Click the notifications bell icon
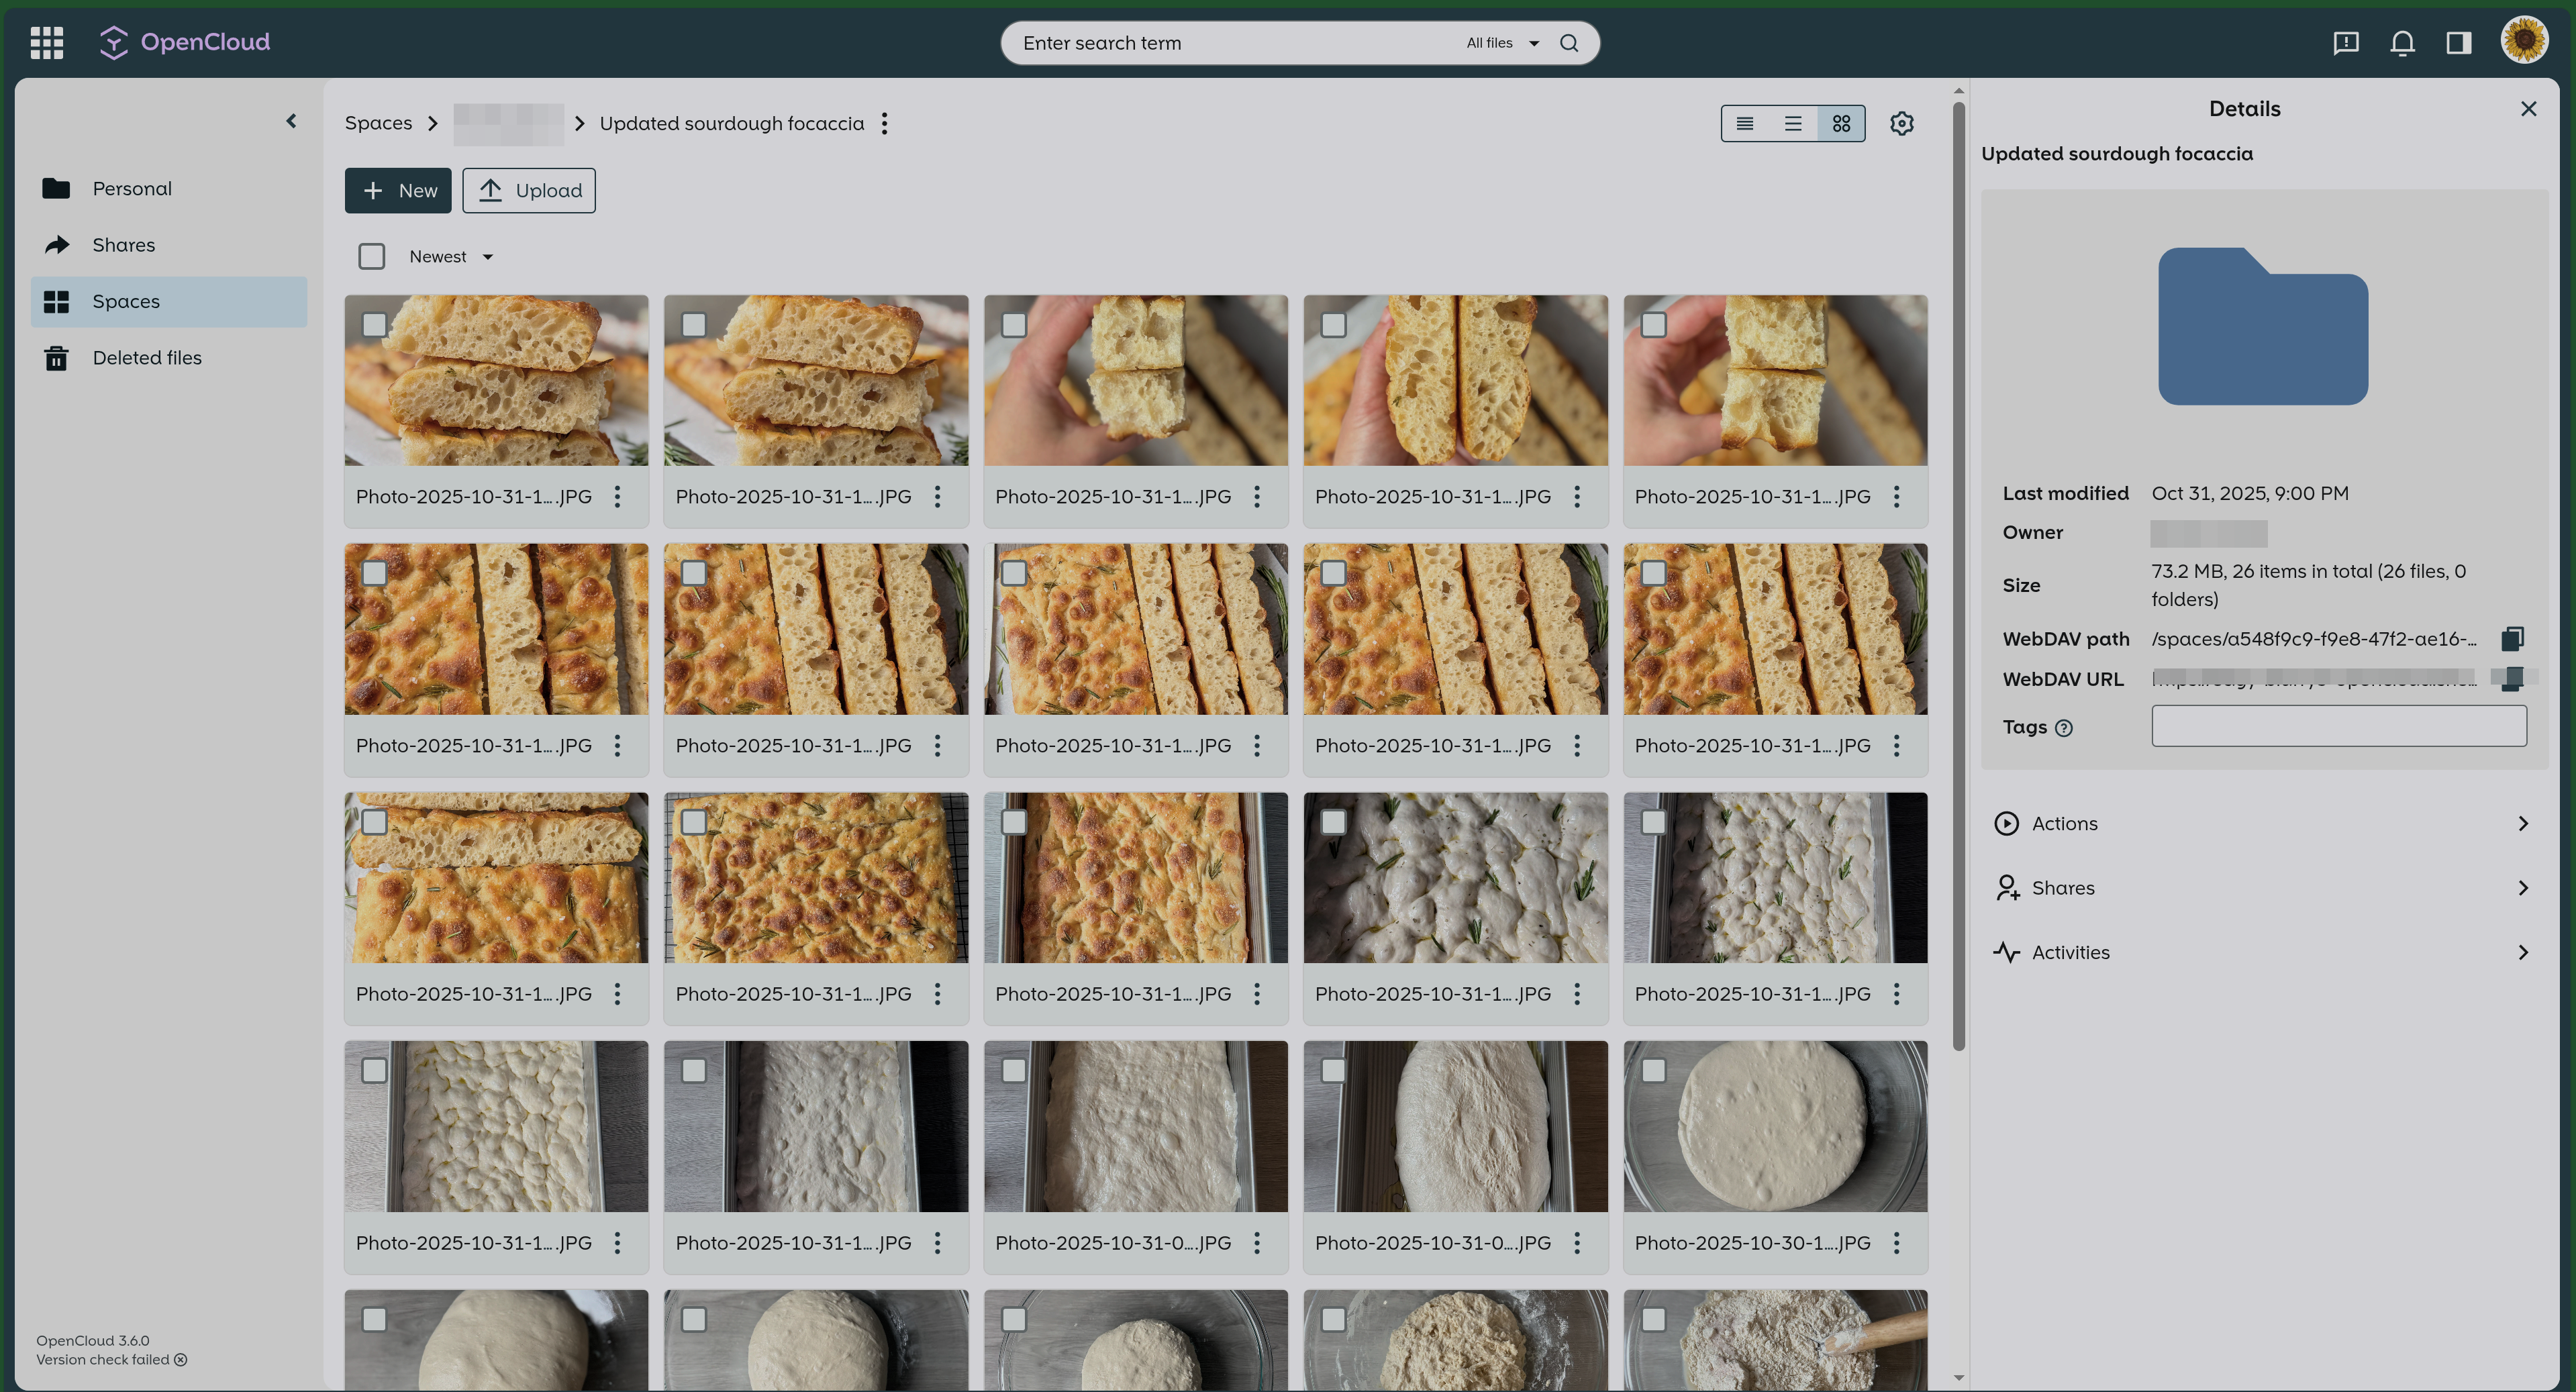Viewport: 2576px width, 1392px height. coord(2402,42)
